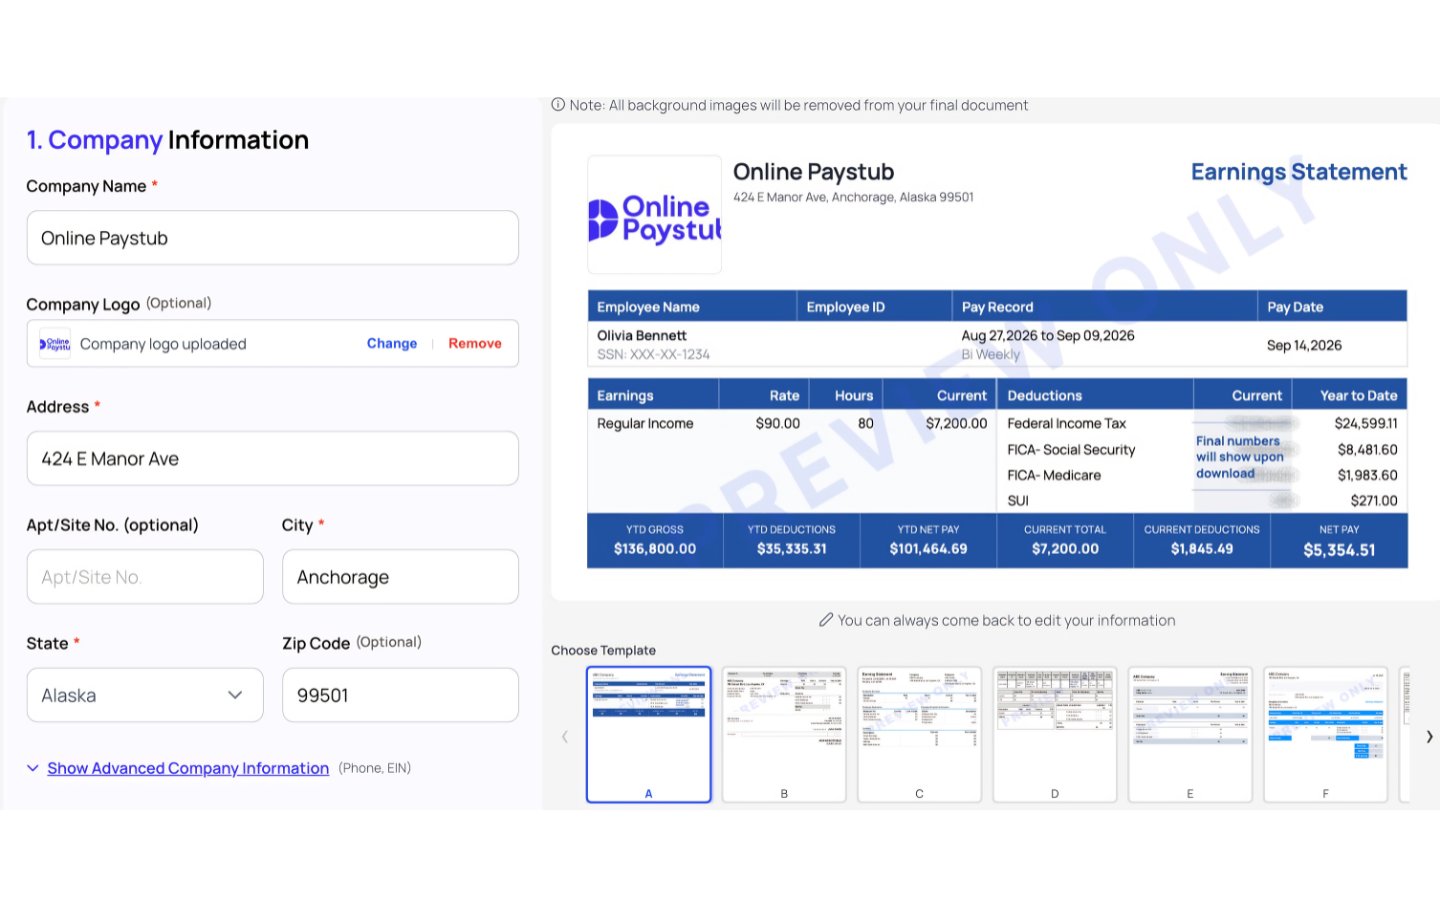Click employee name Olivia Bennett

[x=642, y=336]
